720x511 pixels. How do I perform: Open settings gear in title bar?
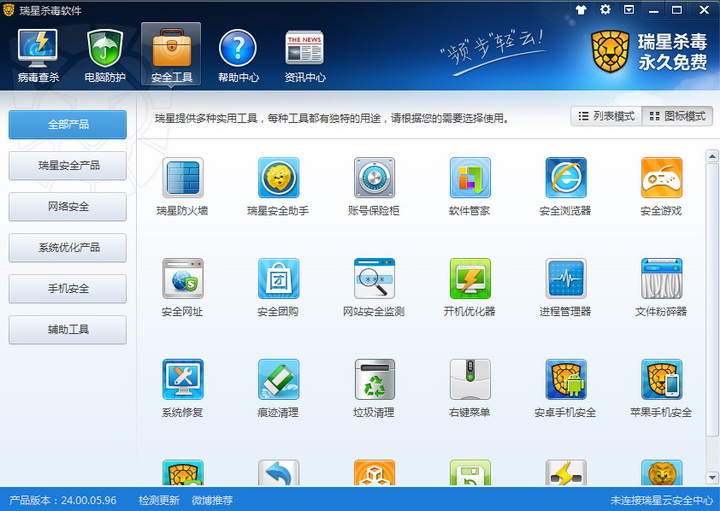(x=606, y=10)
